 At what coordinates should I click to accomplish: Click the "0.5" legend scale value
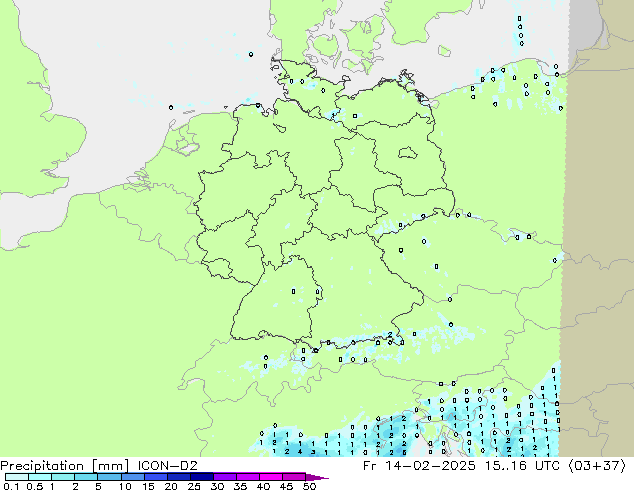[35, 486]
